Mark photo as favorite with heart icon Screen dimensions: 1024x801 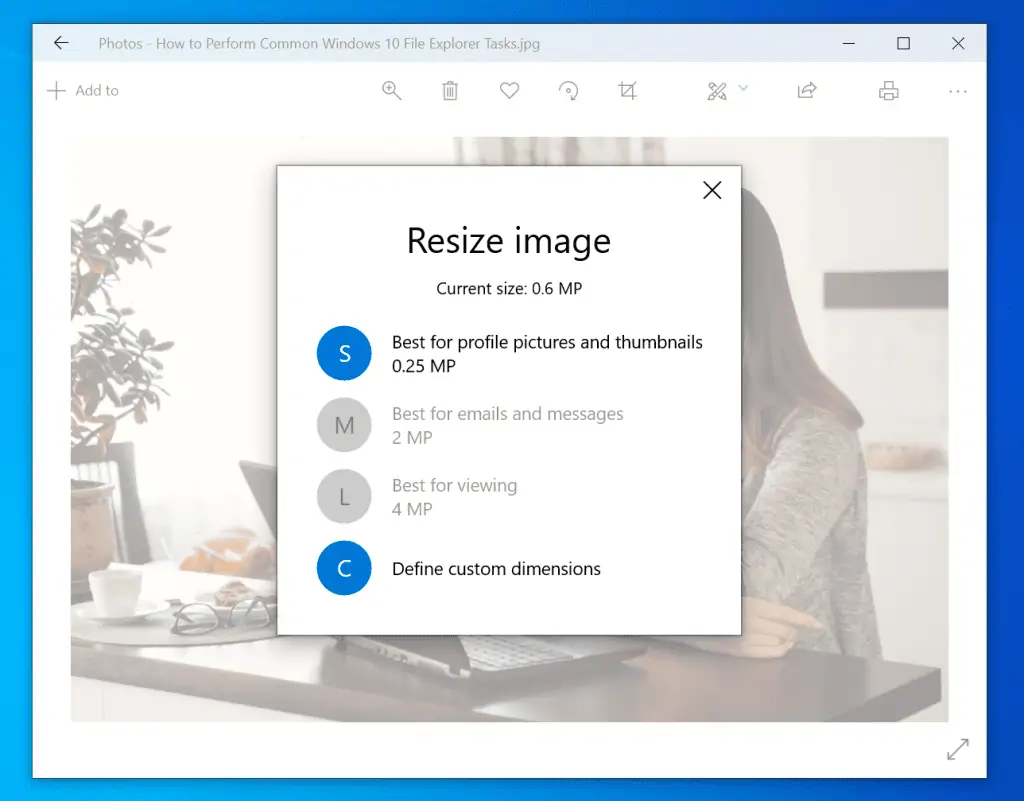point(509,91)
